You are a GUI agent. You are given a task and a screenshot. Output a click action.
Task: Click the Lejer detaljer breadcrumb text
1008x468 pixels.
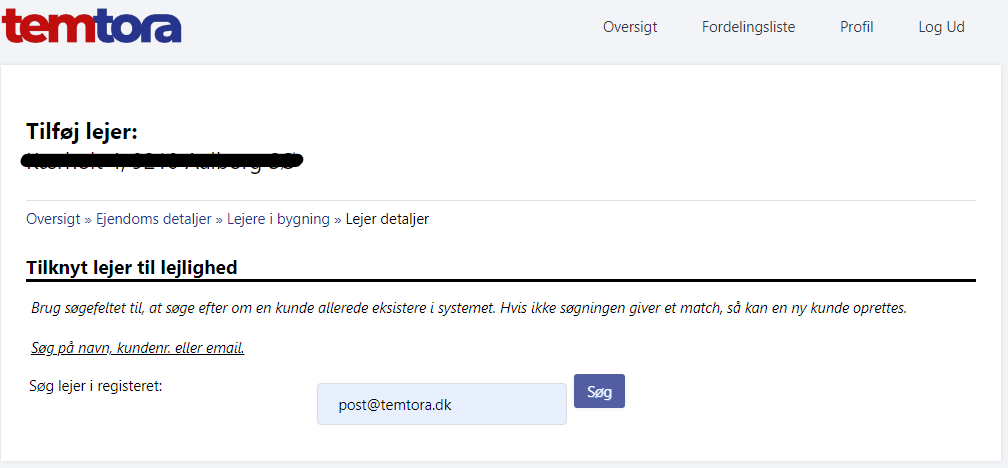[387, 219]
